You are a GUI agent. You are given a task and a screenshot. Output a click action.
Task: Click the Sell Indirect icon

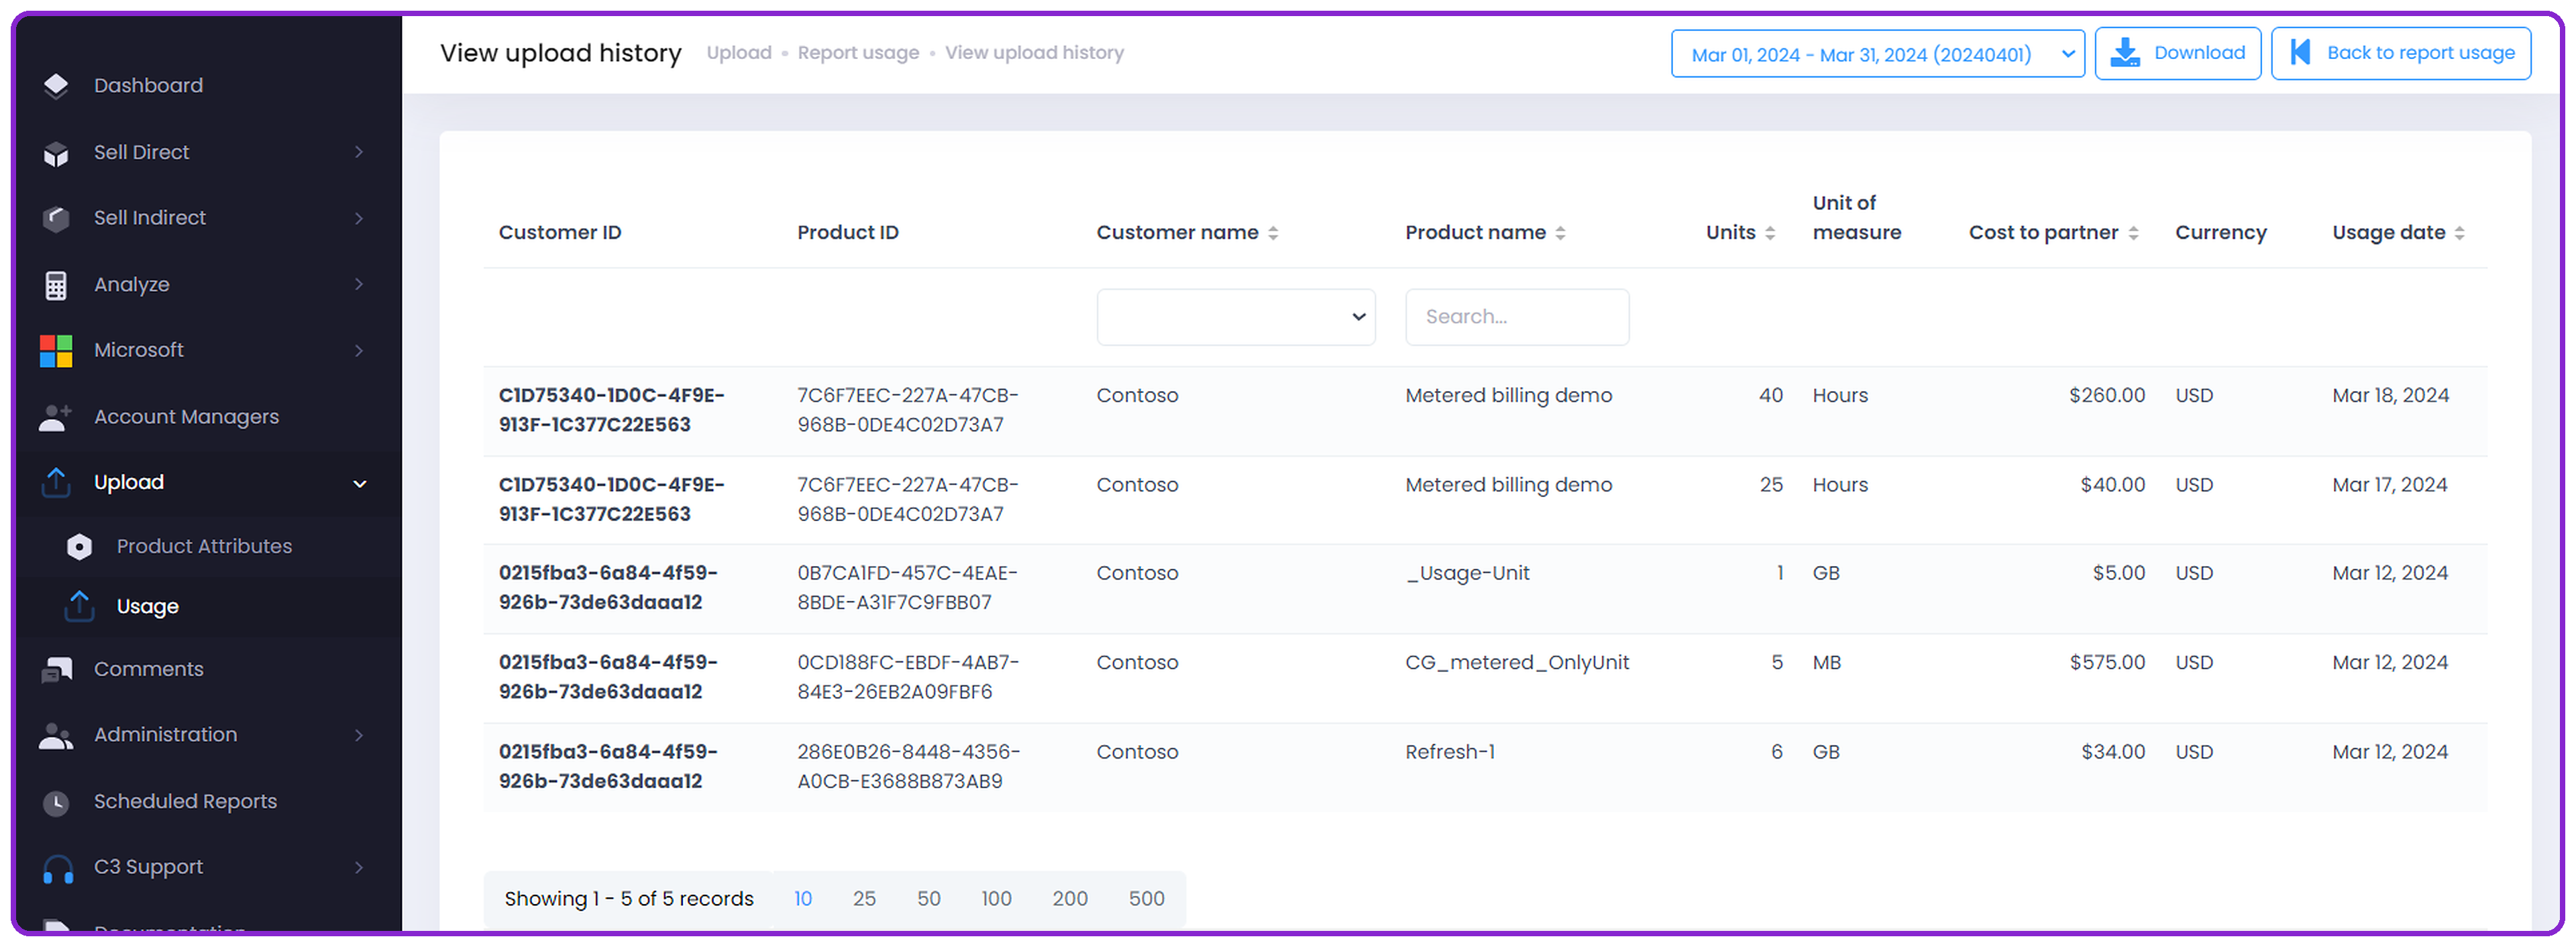point(56,218)
